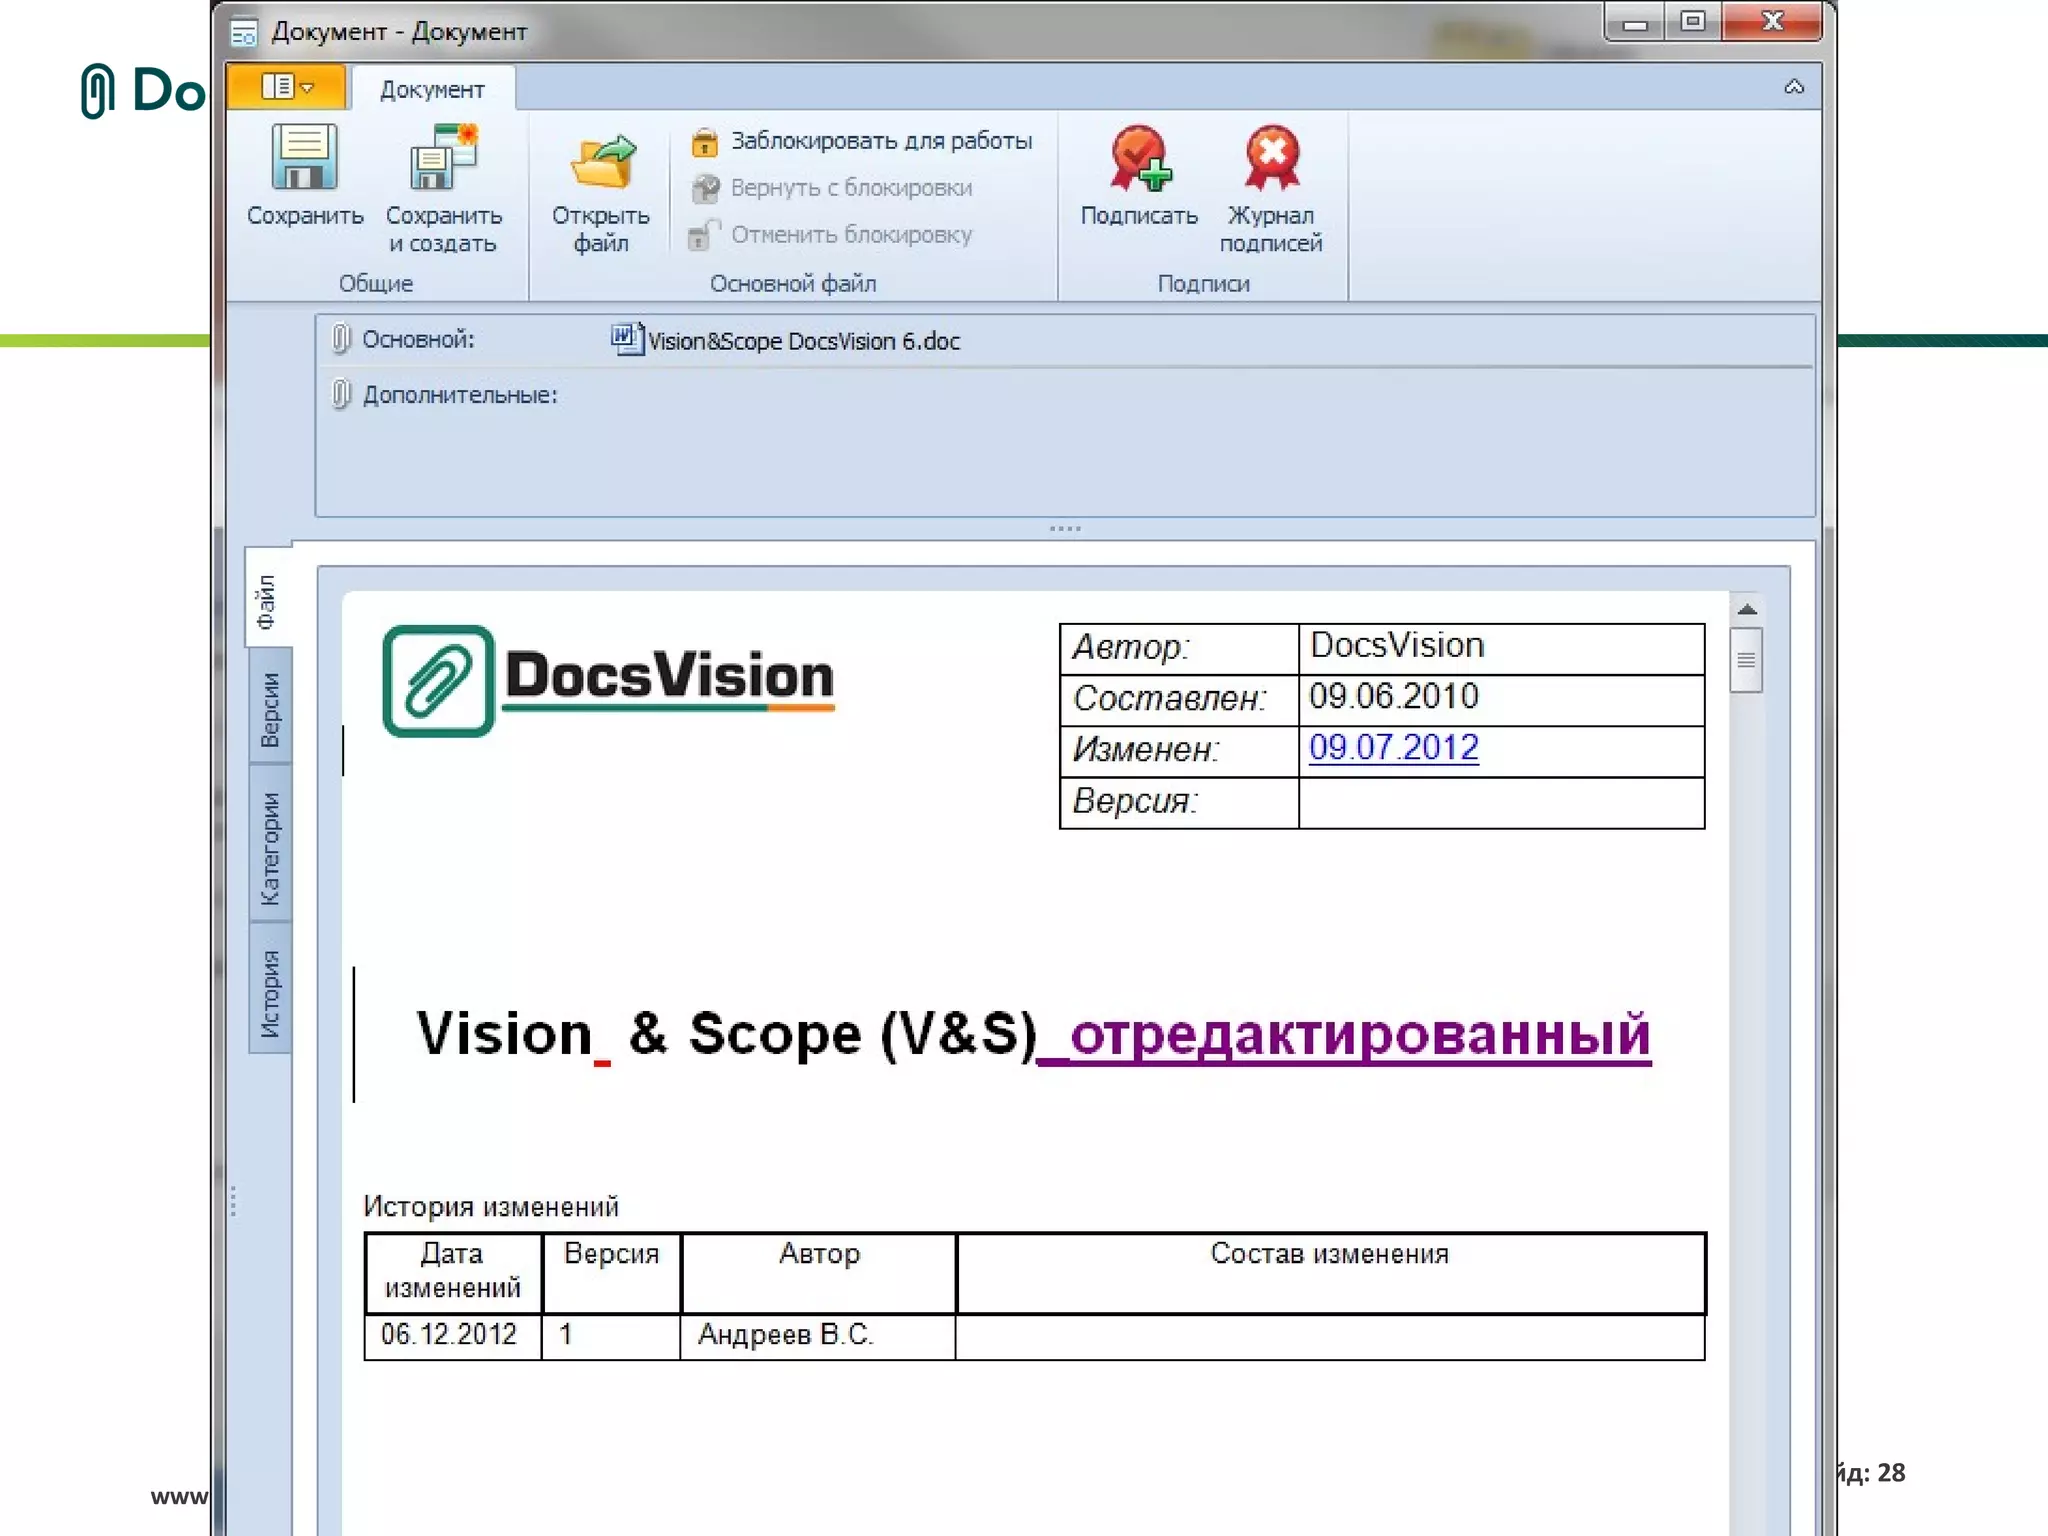Image resolution: width=2048 pixels, height=1536 pixels.
Task: Switch to the Версии side tab
Action: (270, 707)
